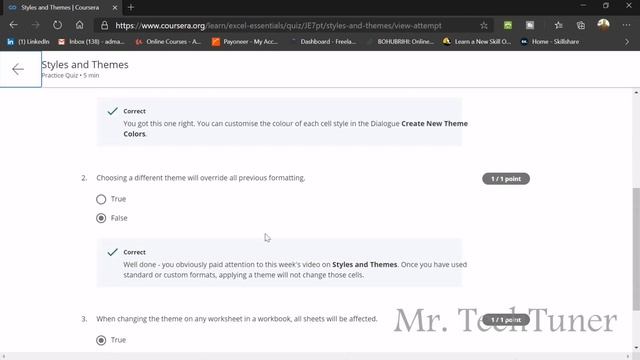The image size is (640, 360).
Task: Click the 'Create New Theme' bold text
Action: (x=434, y=123)
